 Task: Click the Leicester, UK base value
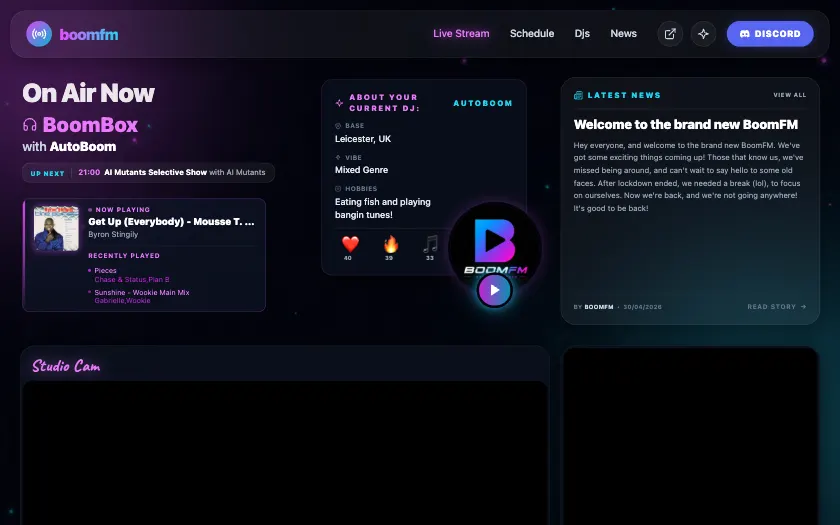(363, 139)
